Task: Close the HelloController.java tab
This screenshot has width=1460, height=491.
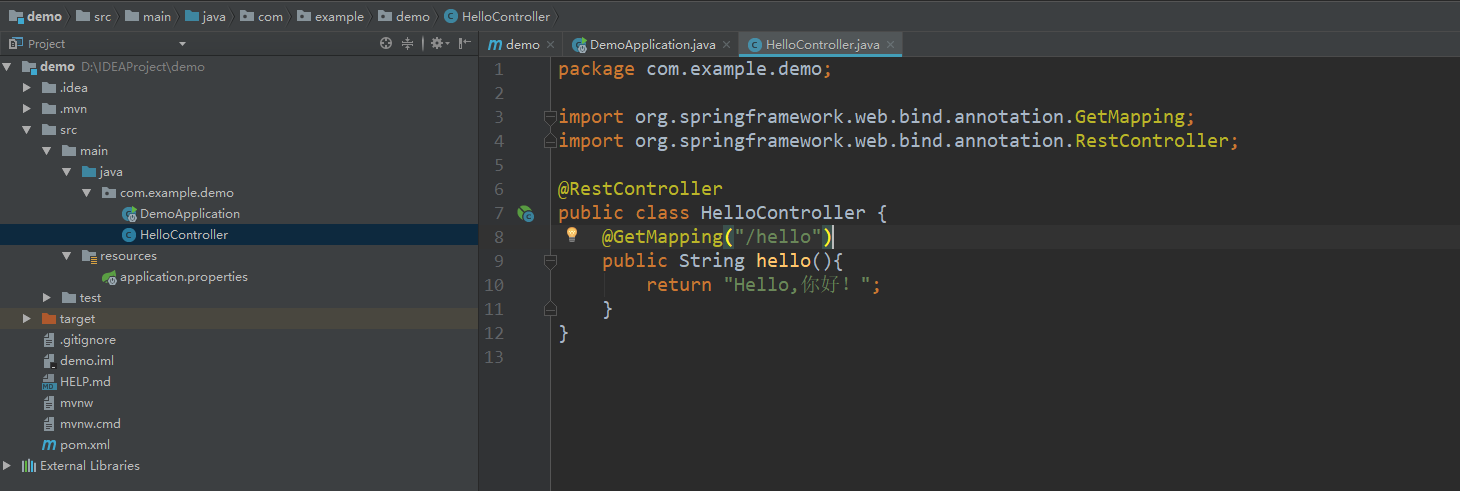Action: tap(890, 45)
